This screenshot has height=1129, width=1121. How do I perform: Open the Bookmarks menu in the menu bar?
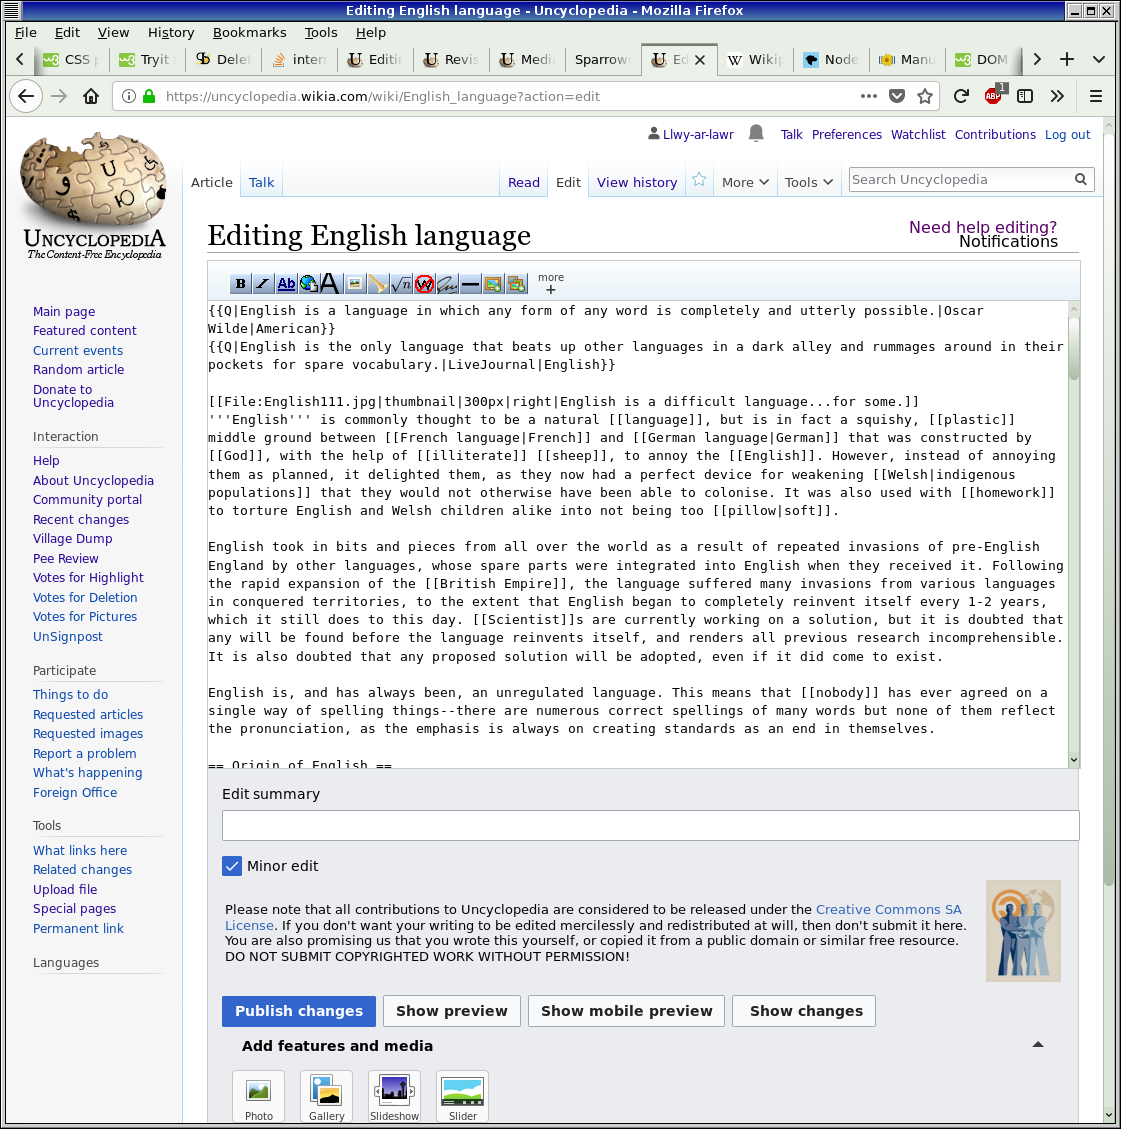(x=249, y=32)
